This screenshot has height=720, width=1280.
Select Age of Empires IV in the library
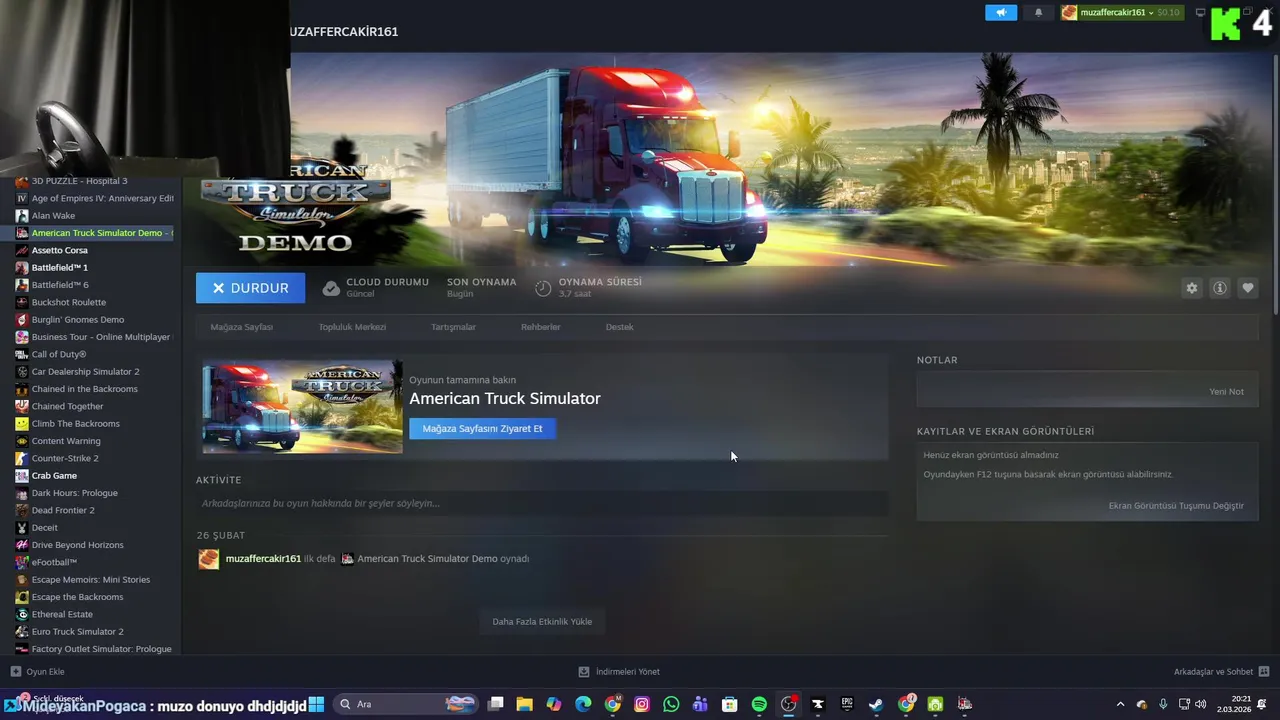click(x=102, y=198)
